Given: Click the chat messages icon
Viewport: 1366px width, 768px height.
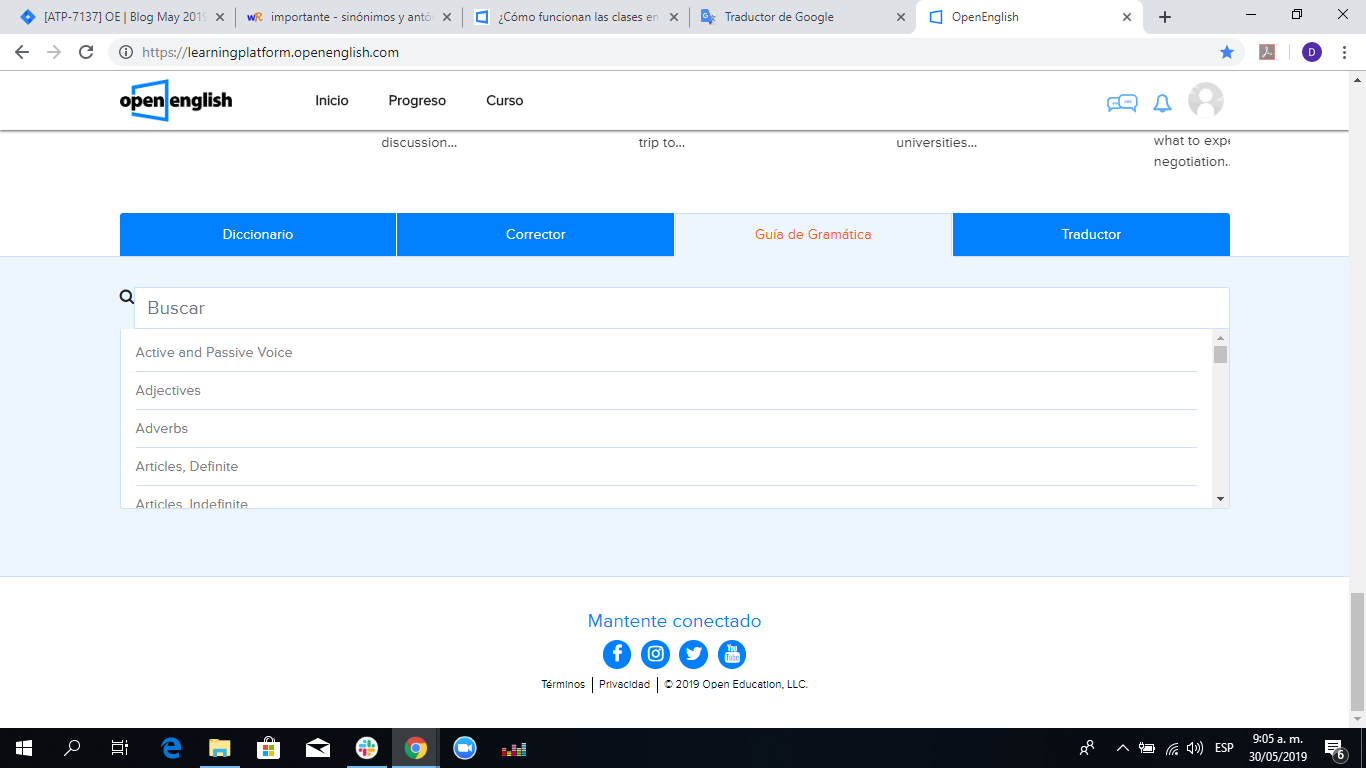Looking at the screenshot, I should click(x=1122, y=103).
